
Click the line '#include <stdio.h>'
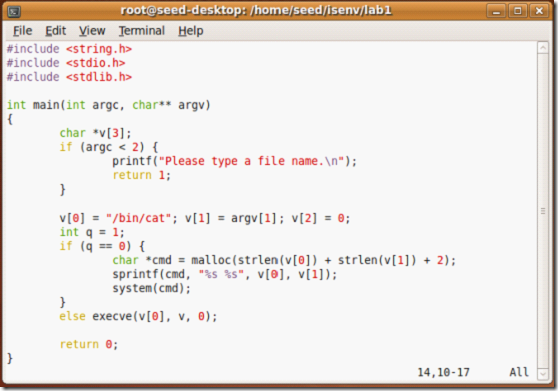tap(66, 63)
